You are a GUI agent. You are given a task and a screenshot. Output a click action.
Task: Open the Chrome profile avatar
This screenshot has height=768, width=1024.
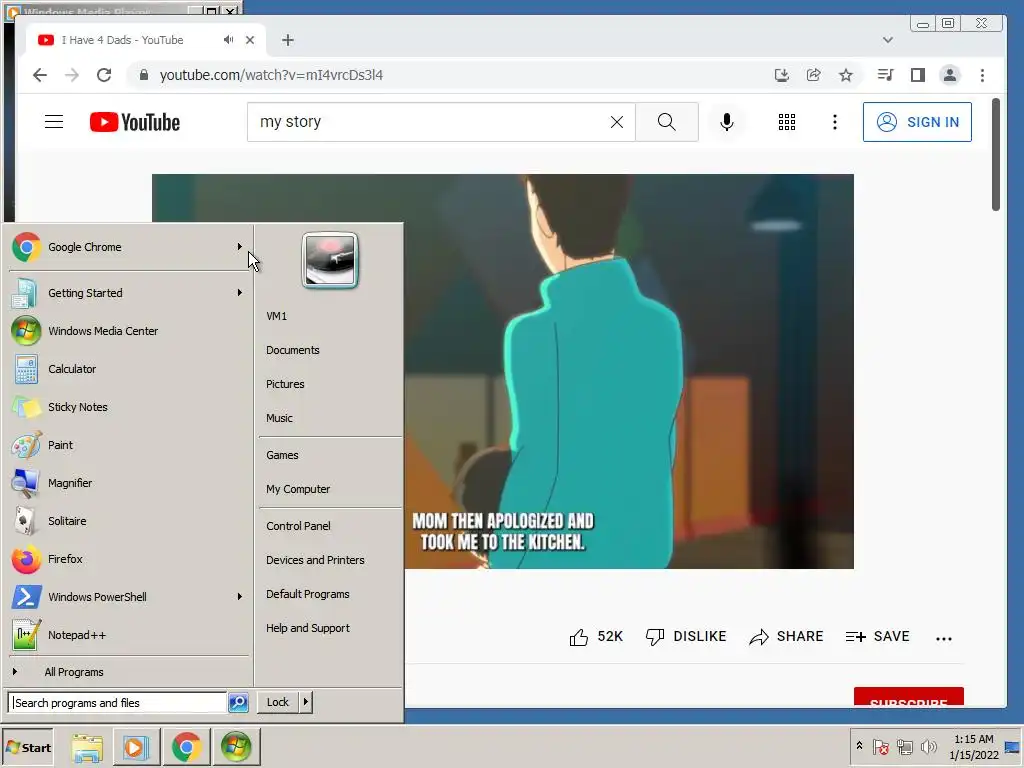pos(950,75)
